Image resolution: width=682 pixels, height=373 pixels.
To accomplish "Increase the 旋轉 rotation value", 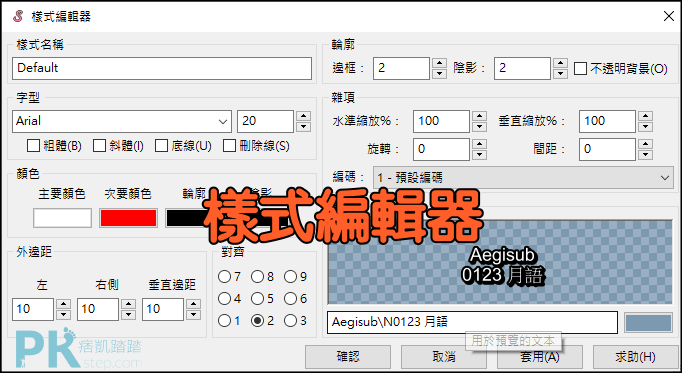I will pyautogui.click(x=479, y=144).
